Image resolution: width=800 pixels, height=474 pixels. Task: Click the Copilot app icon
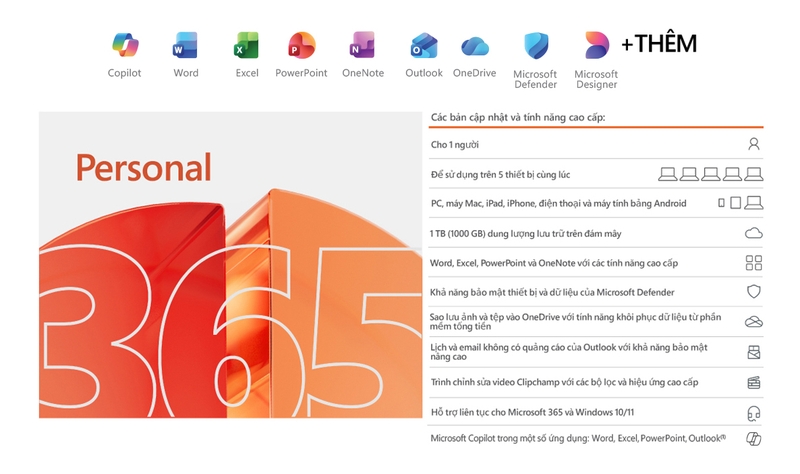126,45
